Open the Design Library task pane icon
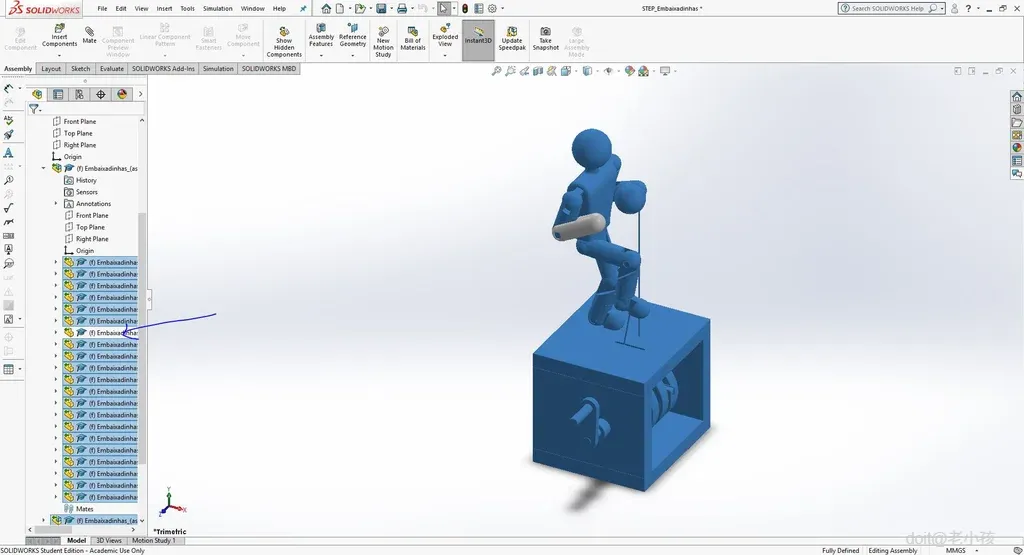This screenshot has height=555, width=1024. [1017, 110]
